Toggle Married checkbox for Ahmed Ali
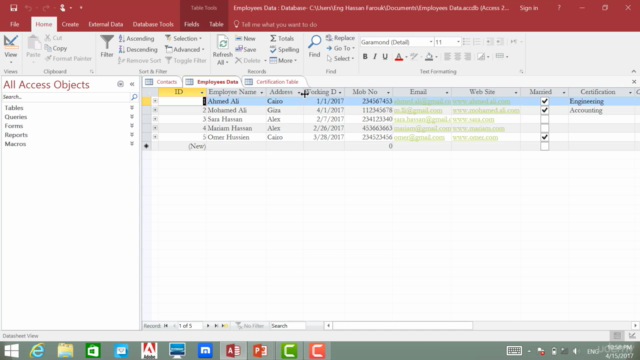 coord(544,101)
